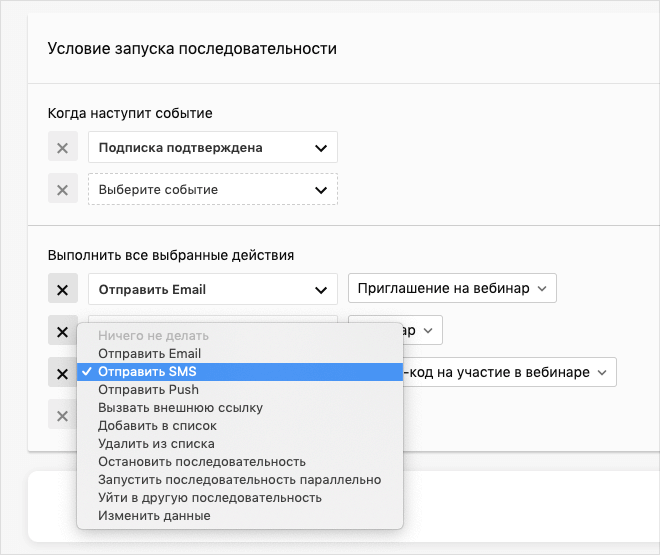Delete the 'Отправить Email' action row
Viewport: 660px width, 555px height.
click(63, 289)
